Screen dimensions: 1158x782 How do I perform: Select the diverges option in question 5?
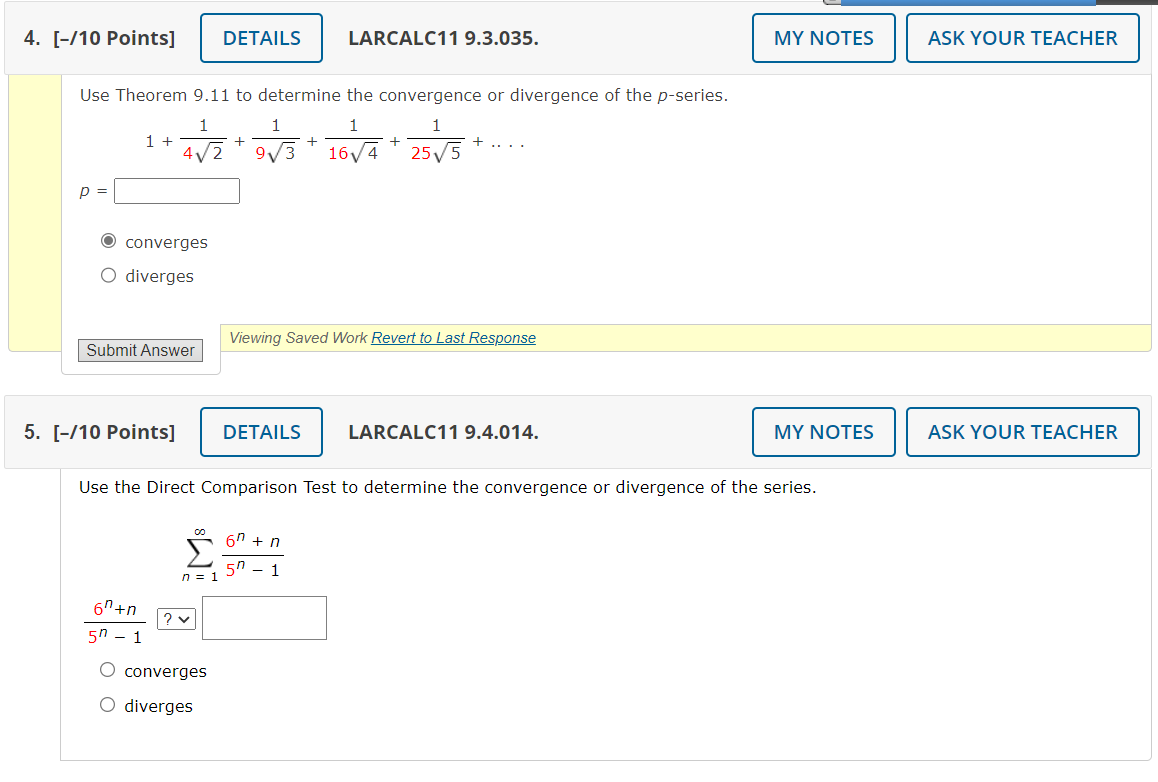click(107, 704)
